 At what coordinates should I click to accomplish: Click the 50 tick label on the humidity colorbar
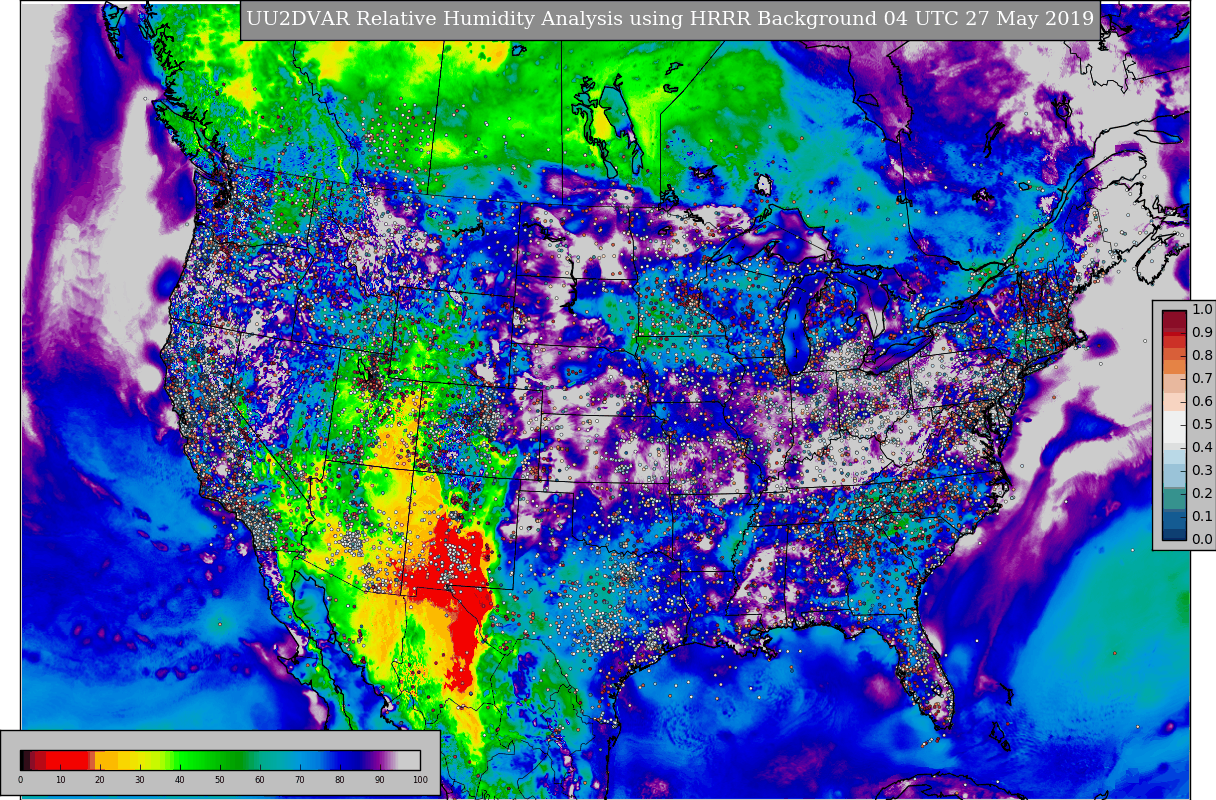click(x=220, y=780)
